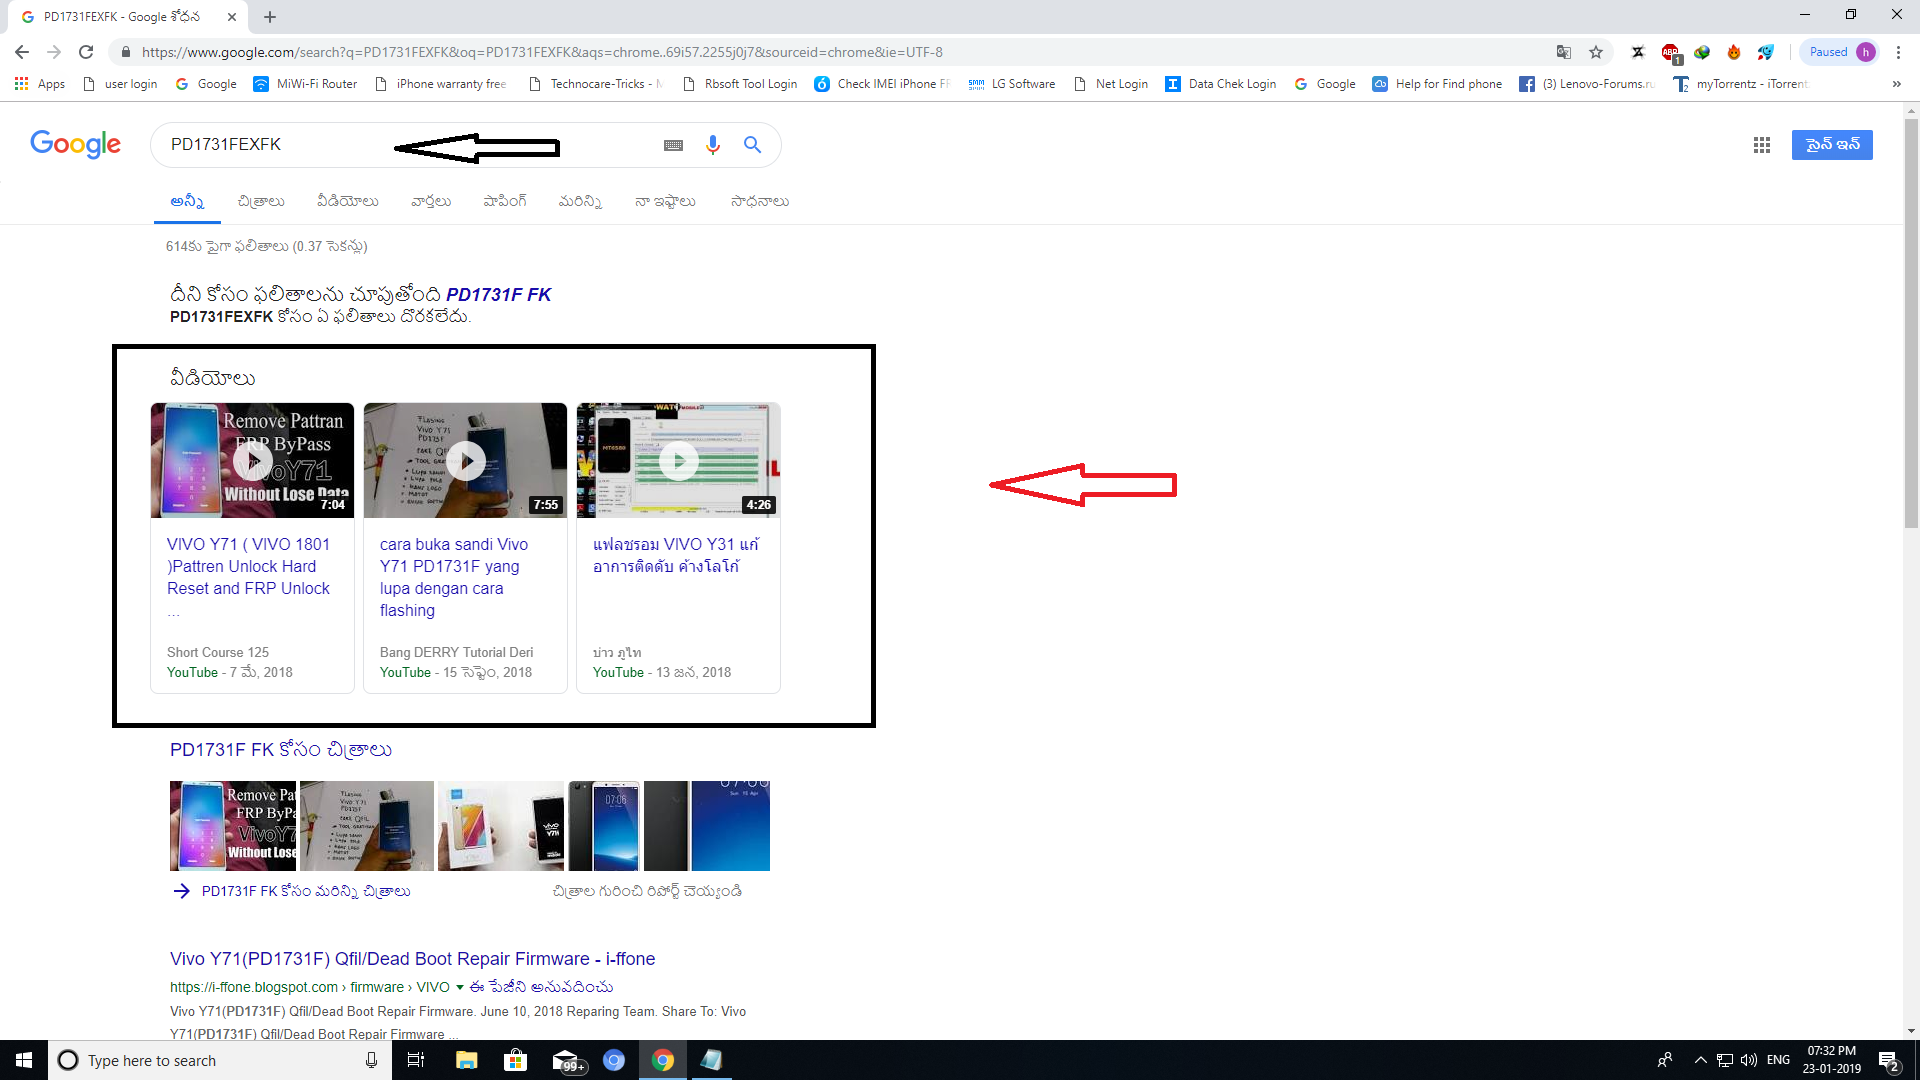
Task: Click the browser back arrow
Action: (22, 52)
